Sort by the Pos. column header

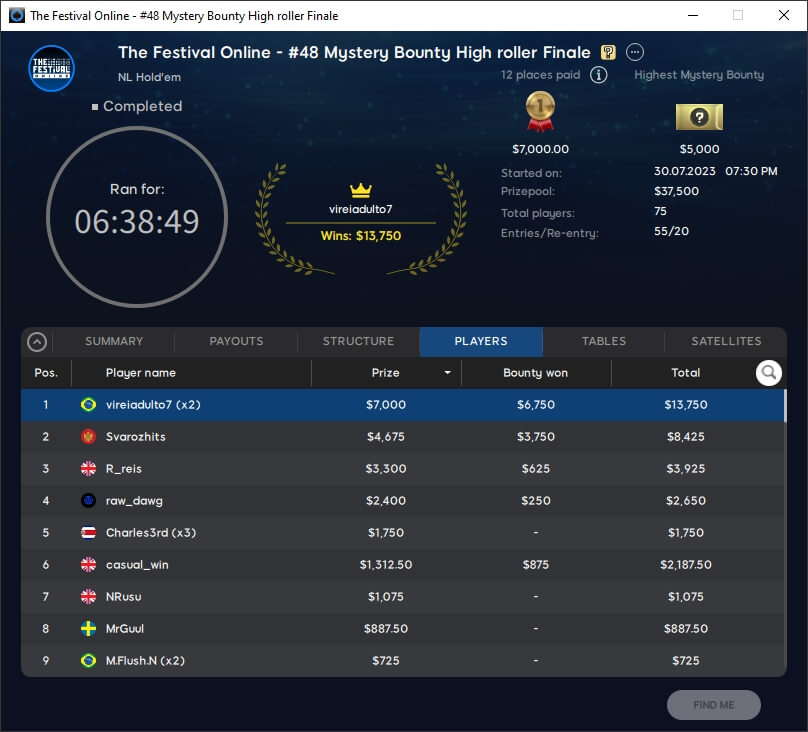tap(46, 372)
